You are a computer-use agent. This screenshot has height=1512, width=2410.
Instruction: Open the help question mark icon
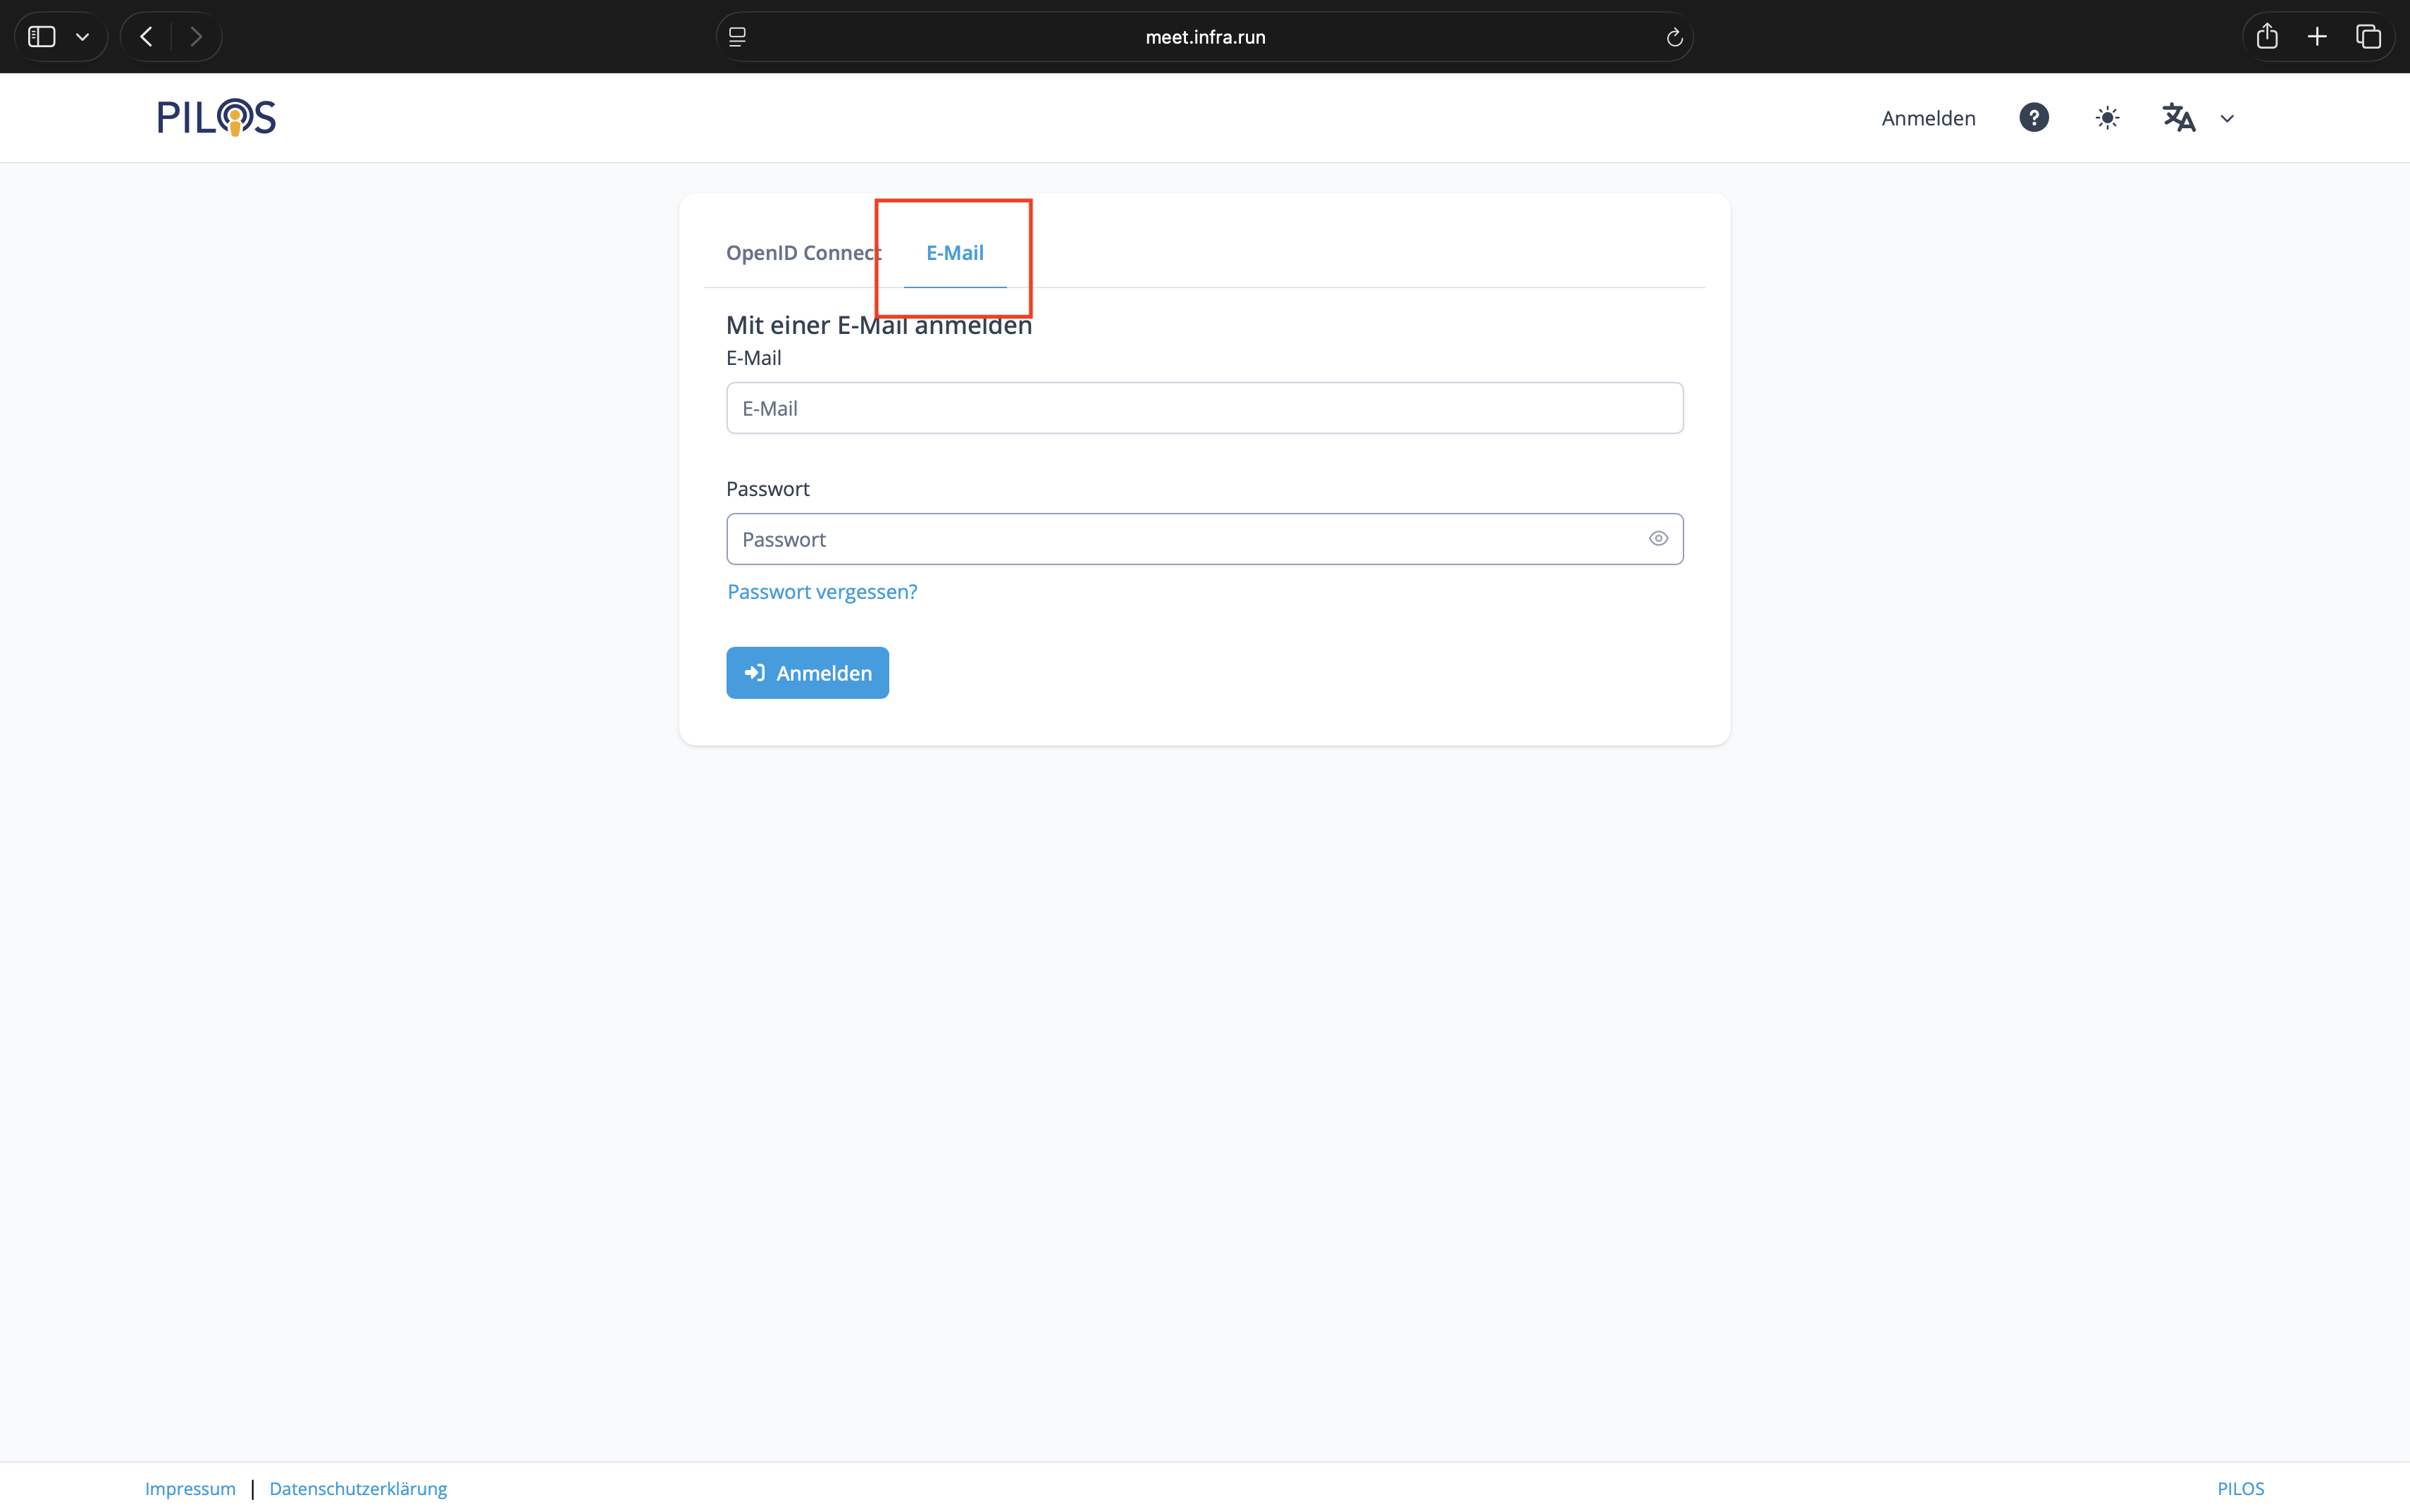click(2033, 118)
